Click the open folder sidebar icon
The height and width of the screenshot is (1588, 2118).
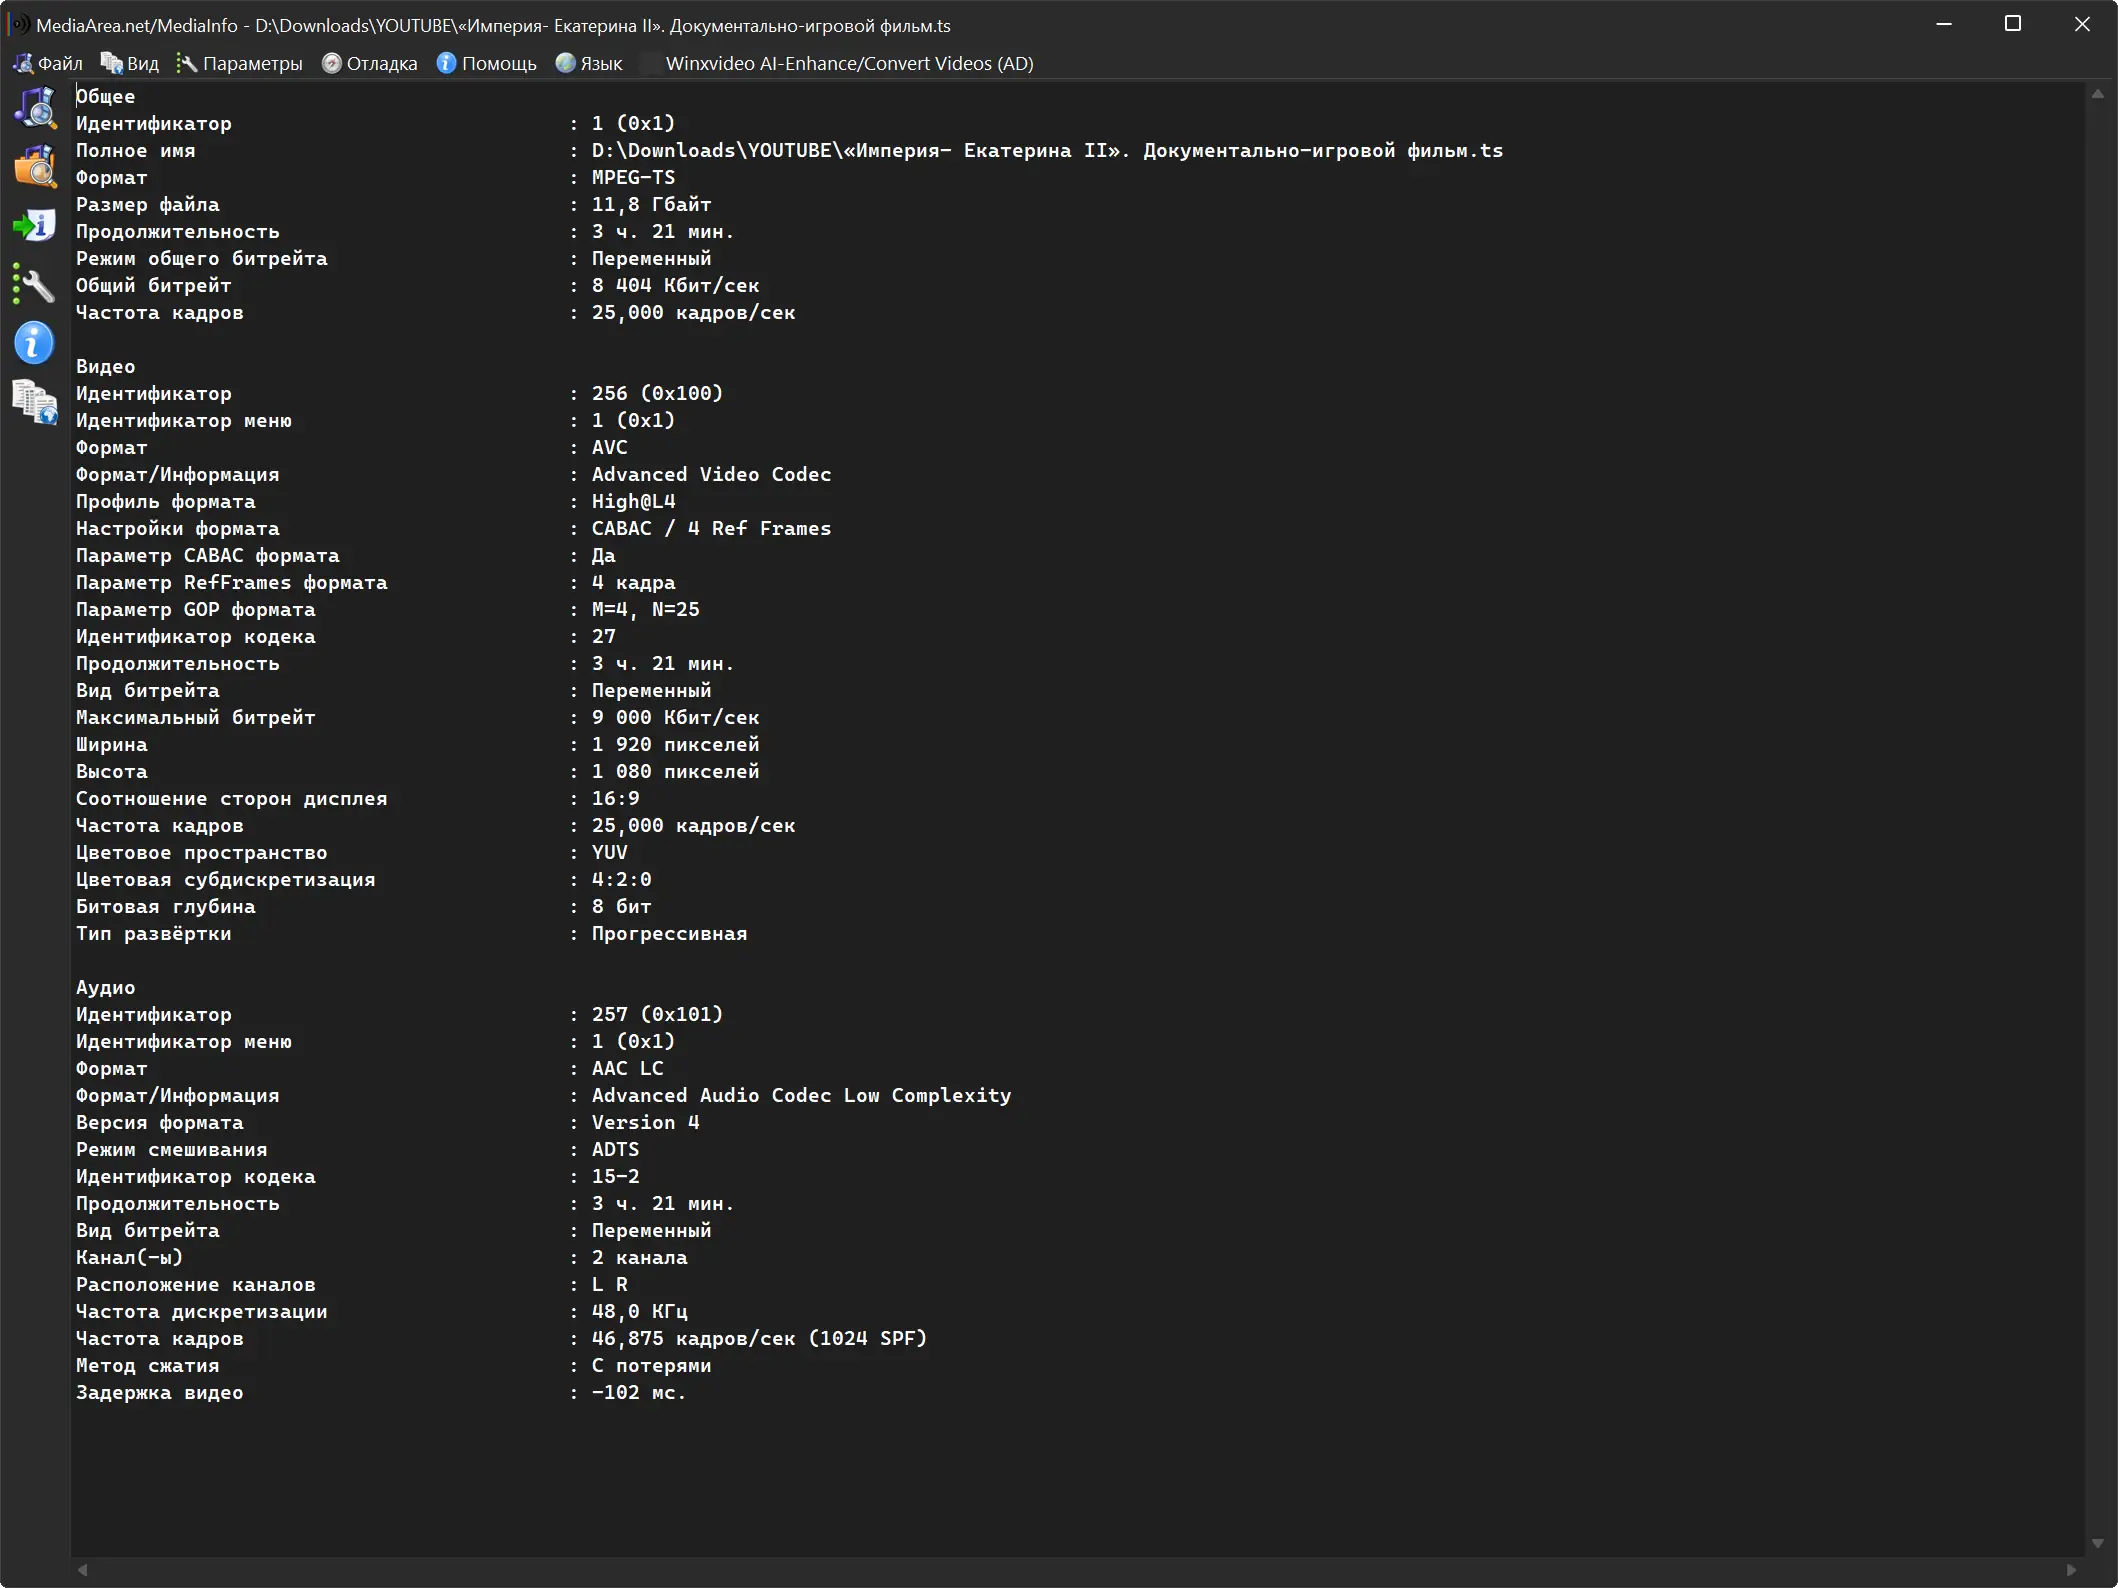35,166
